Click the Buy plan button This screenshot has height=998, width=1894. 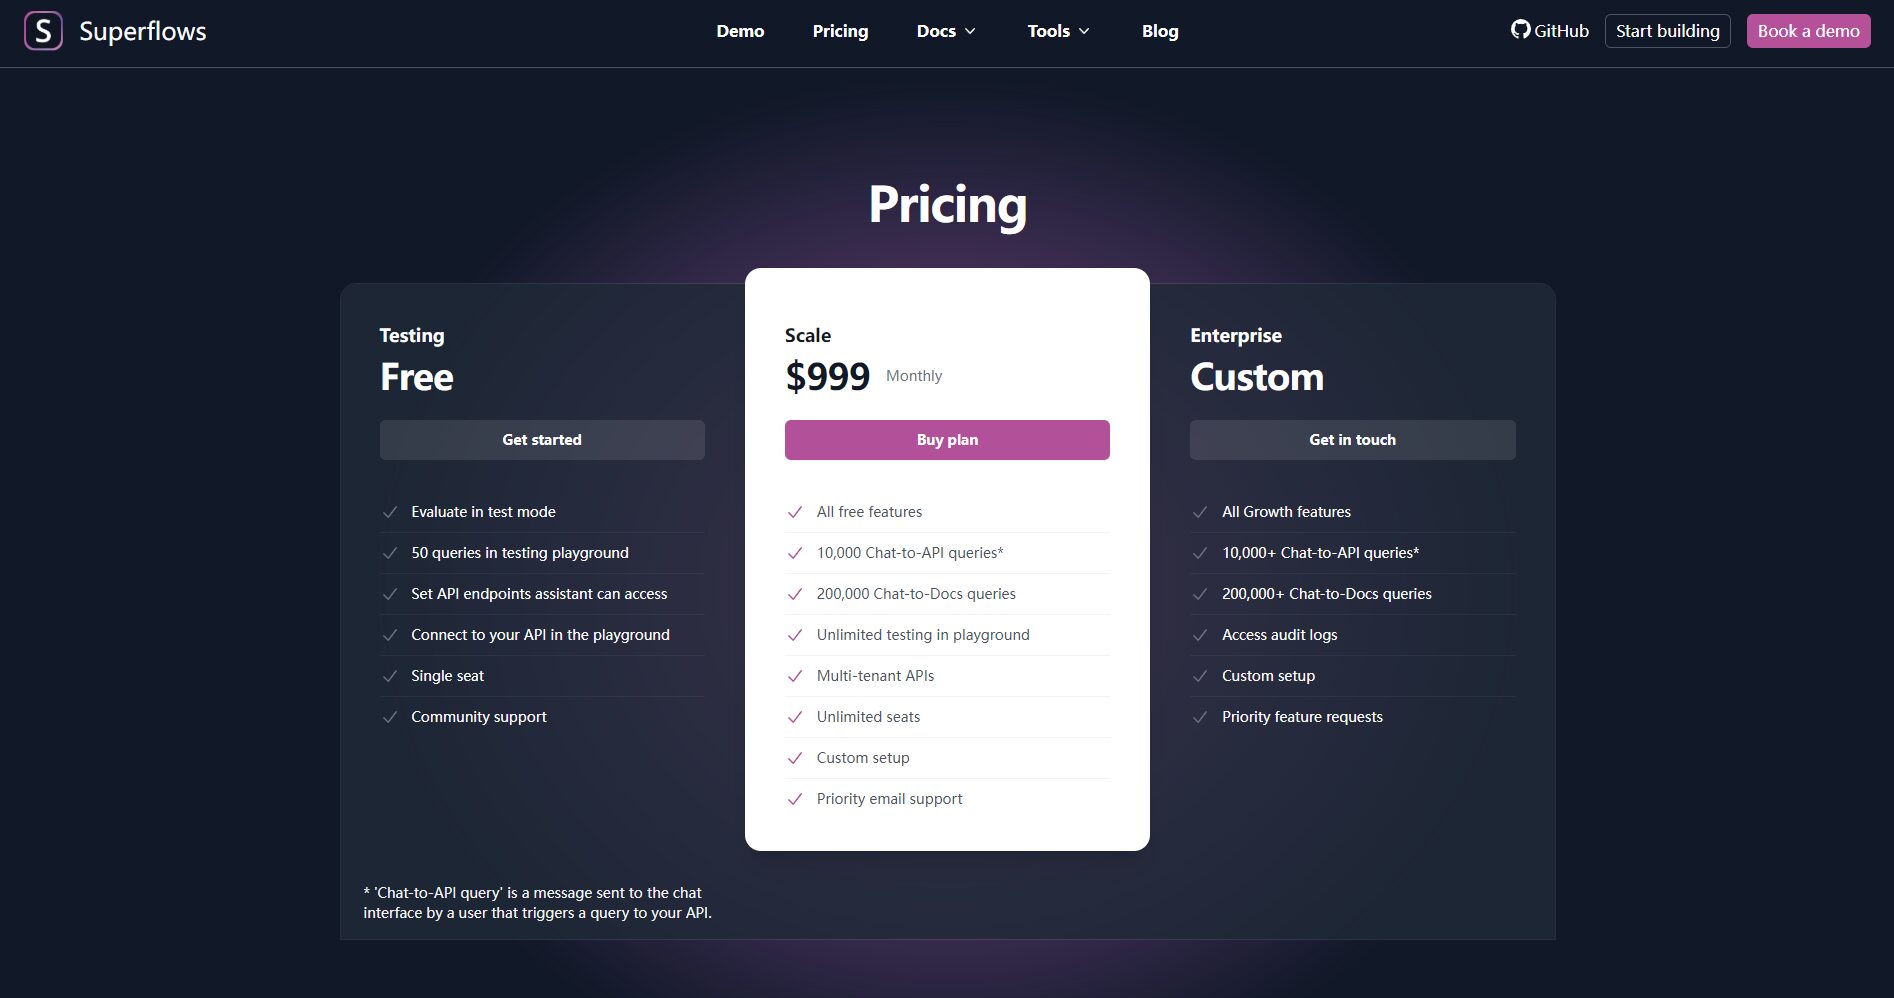pyautogui.click(x=947, y=440)
